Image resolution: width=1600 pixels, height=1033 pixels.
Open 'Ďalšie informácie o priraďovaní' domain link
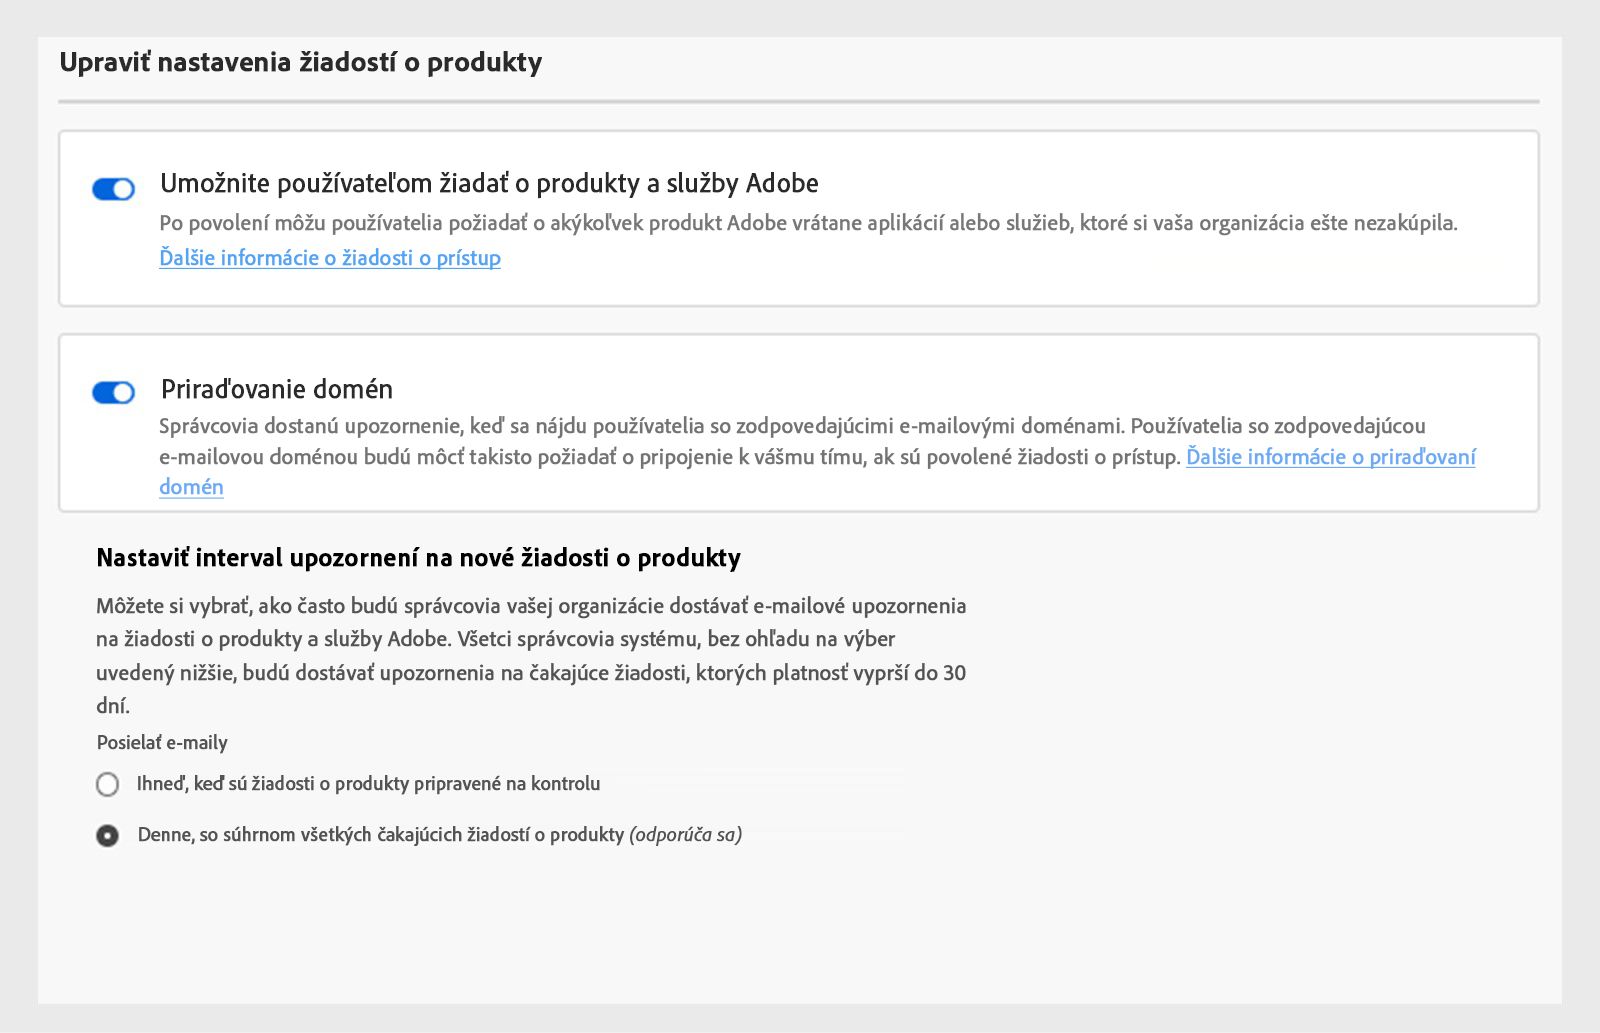(x=1330, y=457)
